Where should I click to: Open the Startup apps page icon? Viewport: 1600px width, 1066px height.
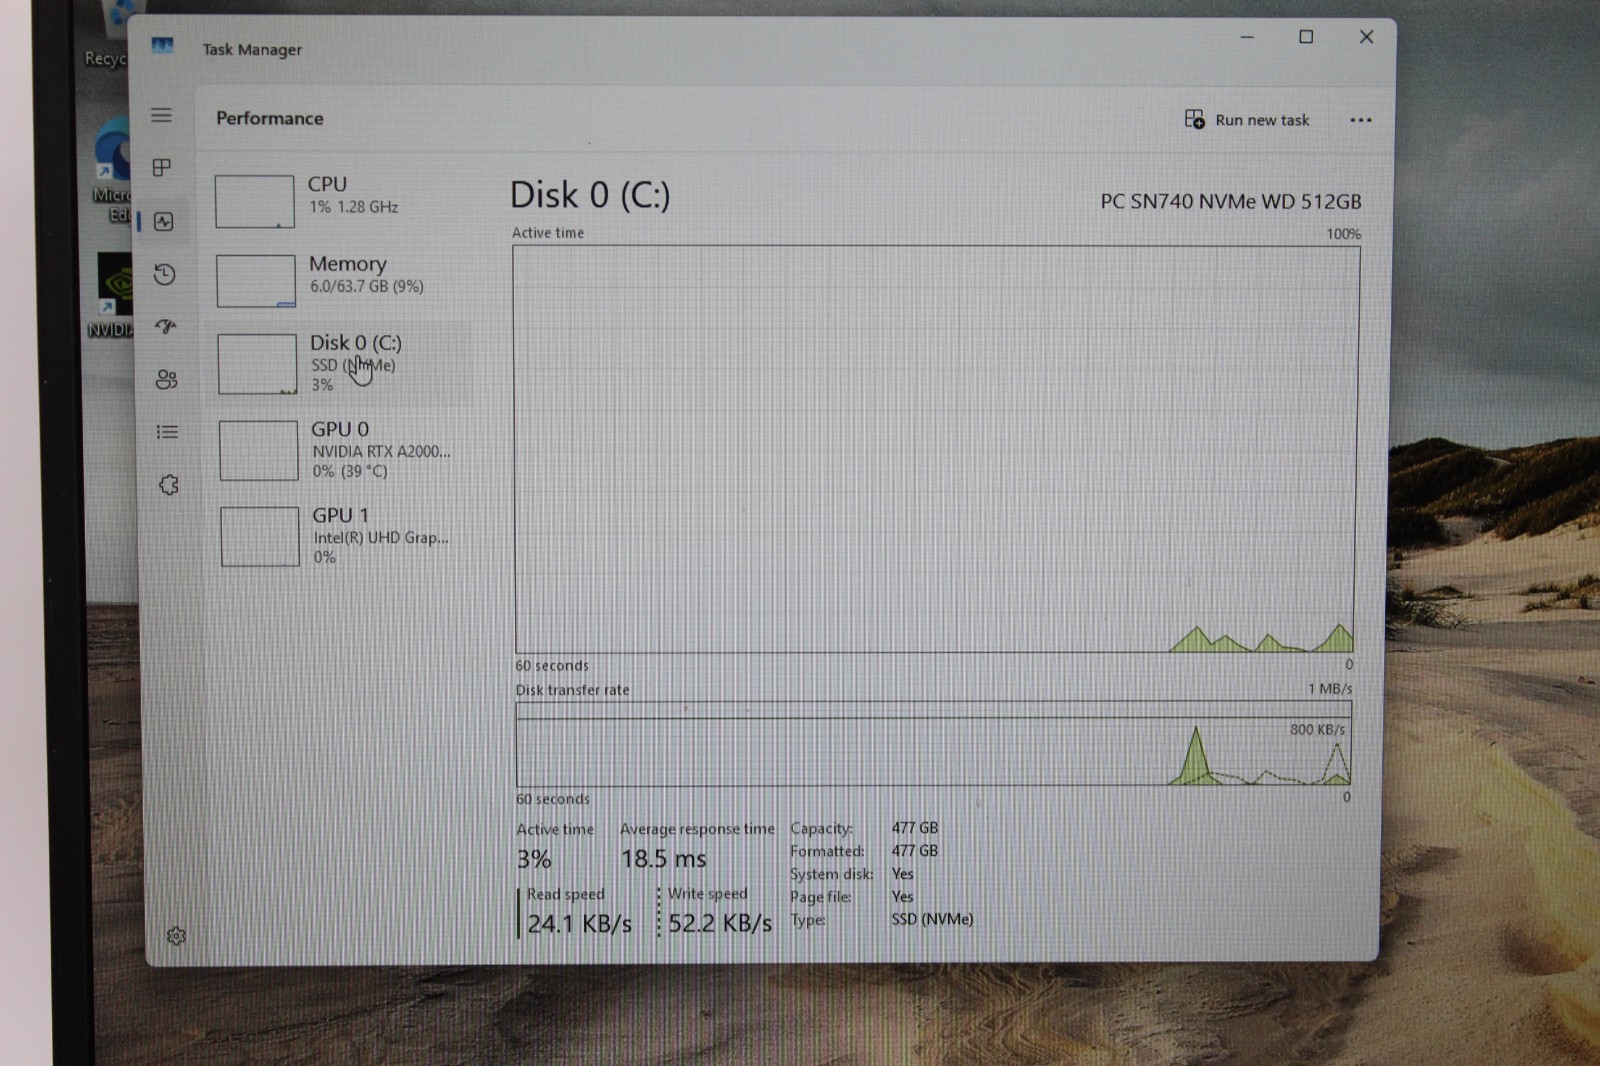(x=166, y=326)
